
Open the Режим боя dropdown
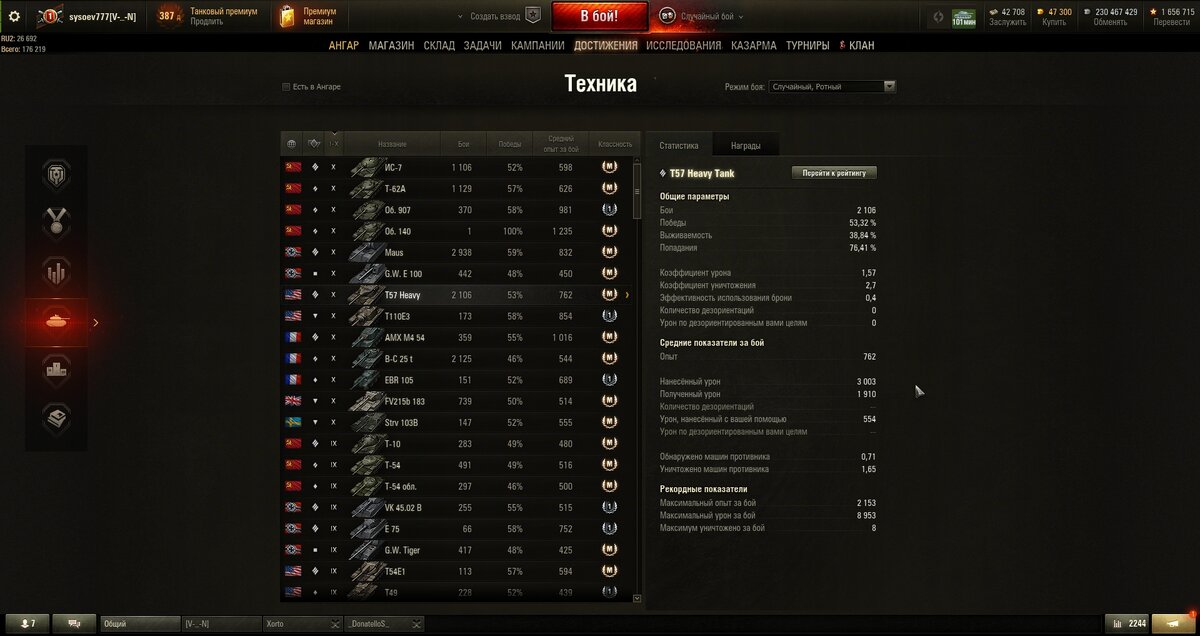click(832, 87)
